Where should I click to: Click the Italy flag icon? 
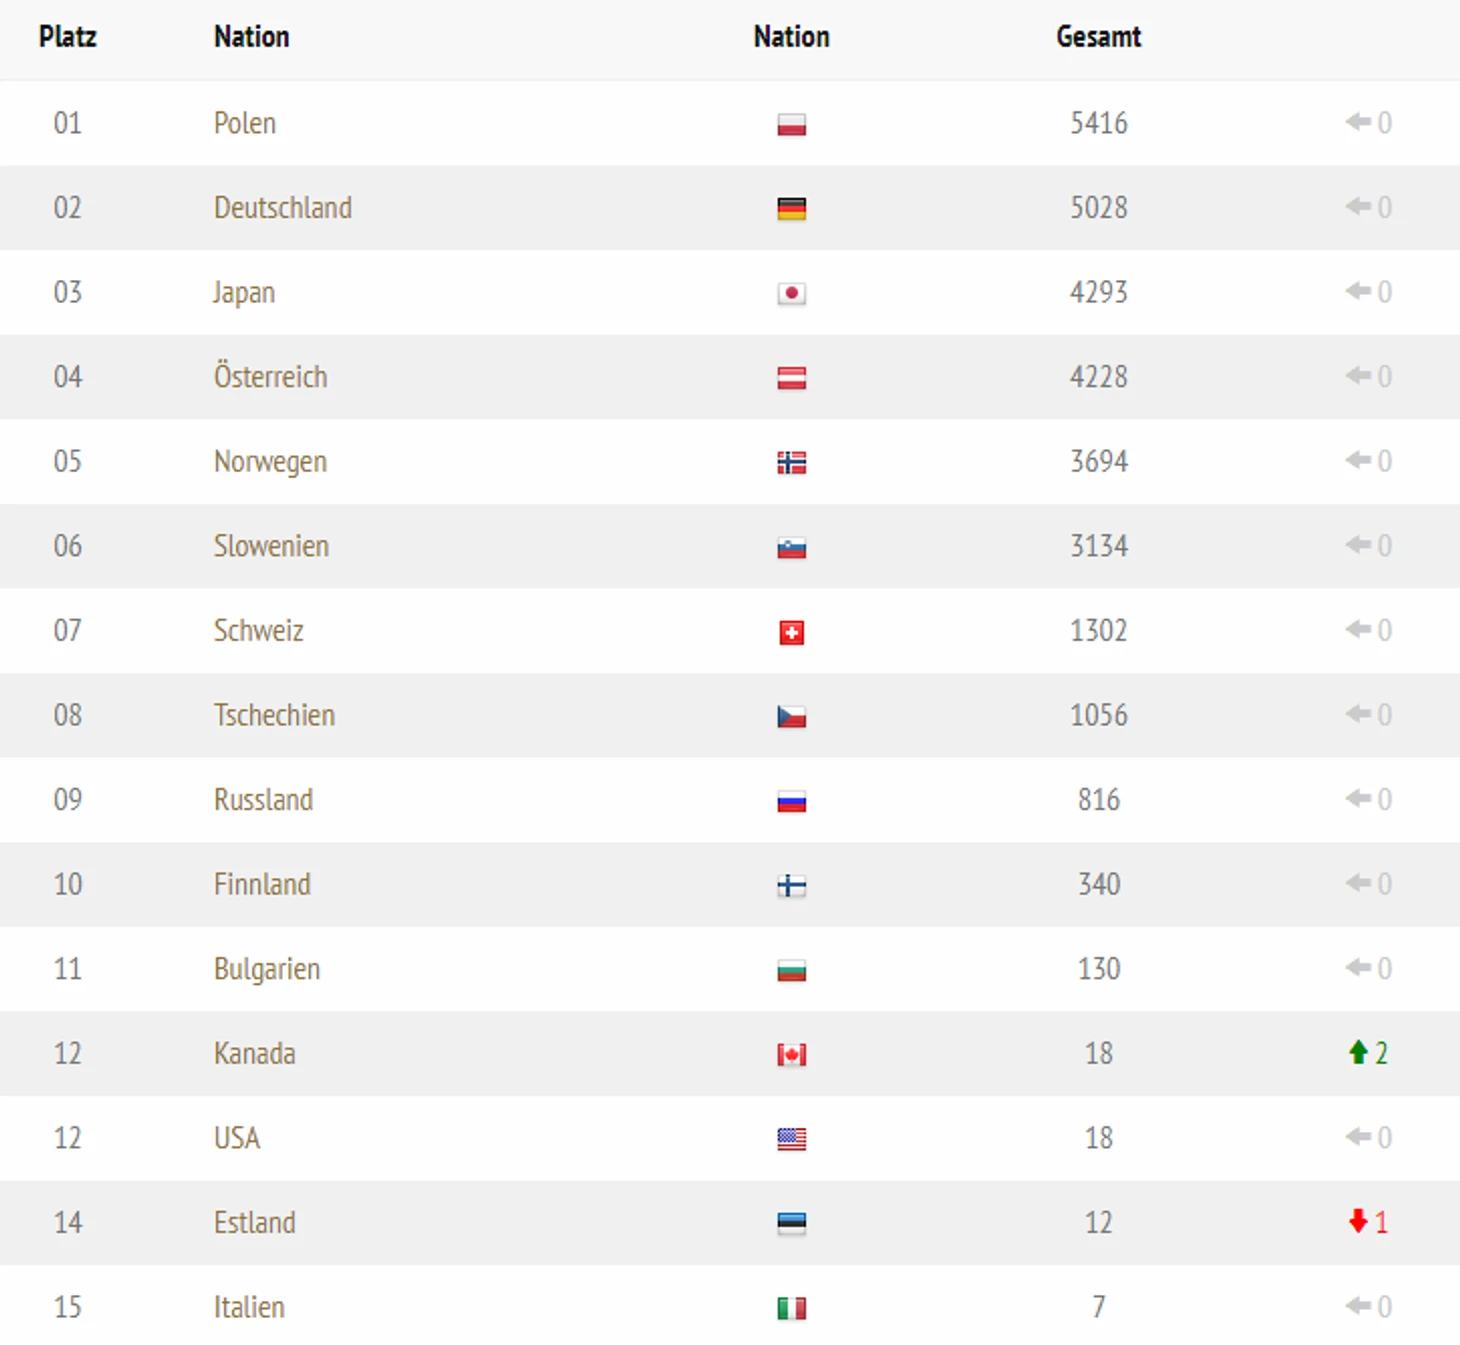click(x=791, y=1308)
